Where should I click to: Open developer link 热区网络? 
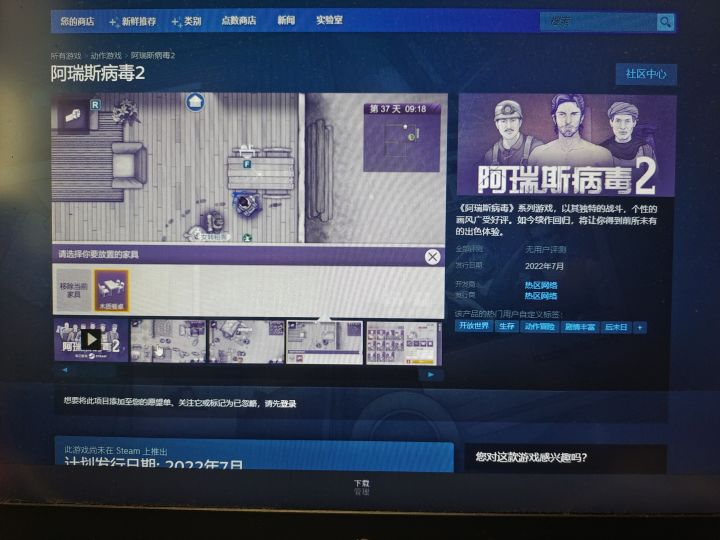(541, 285)
